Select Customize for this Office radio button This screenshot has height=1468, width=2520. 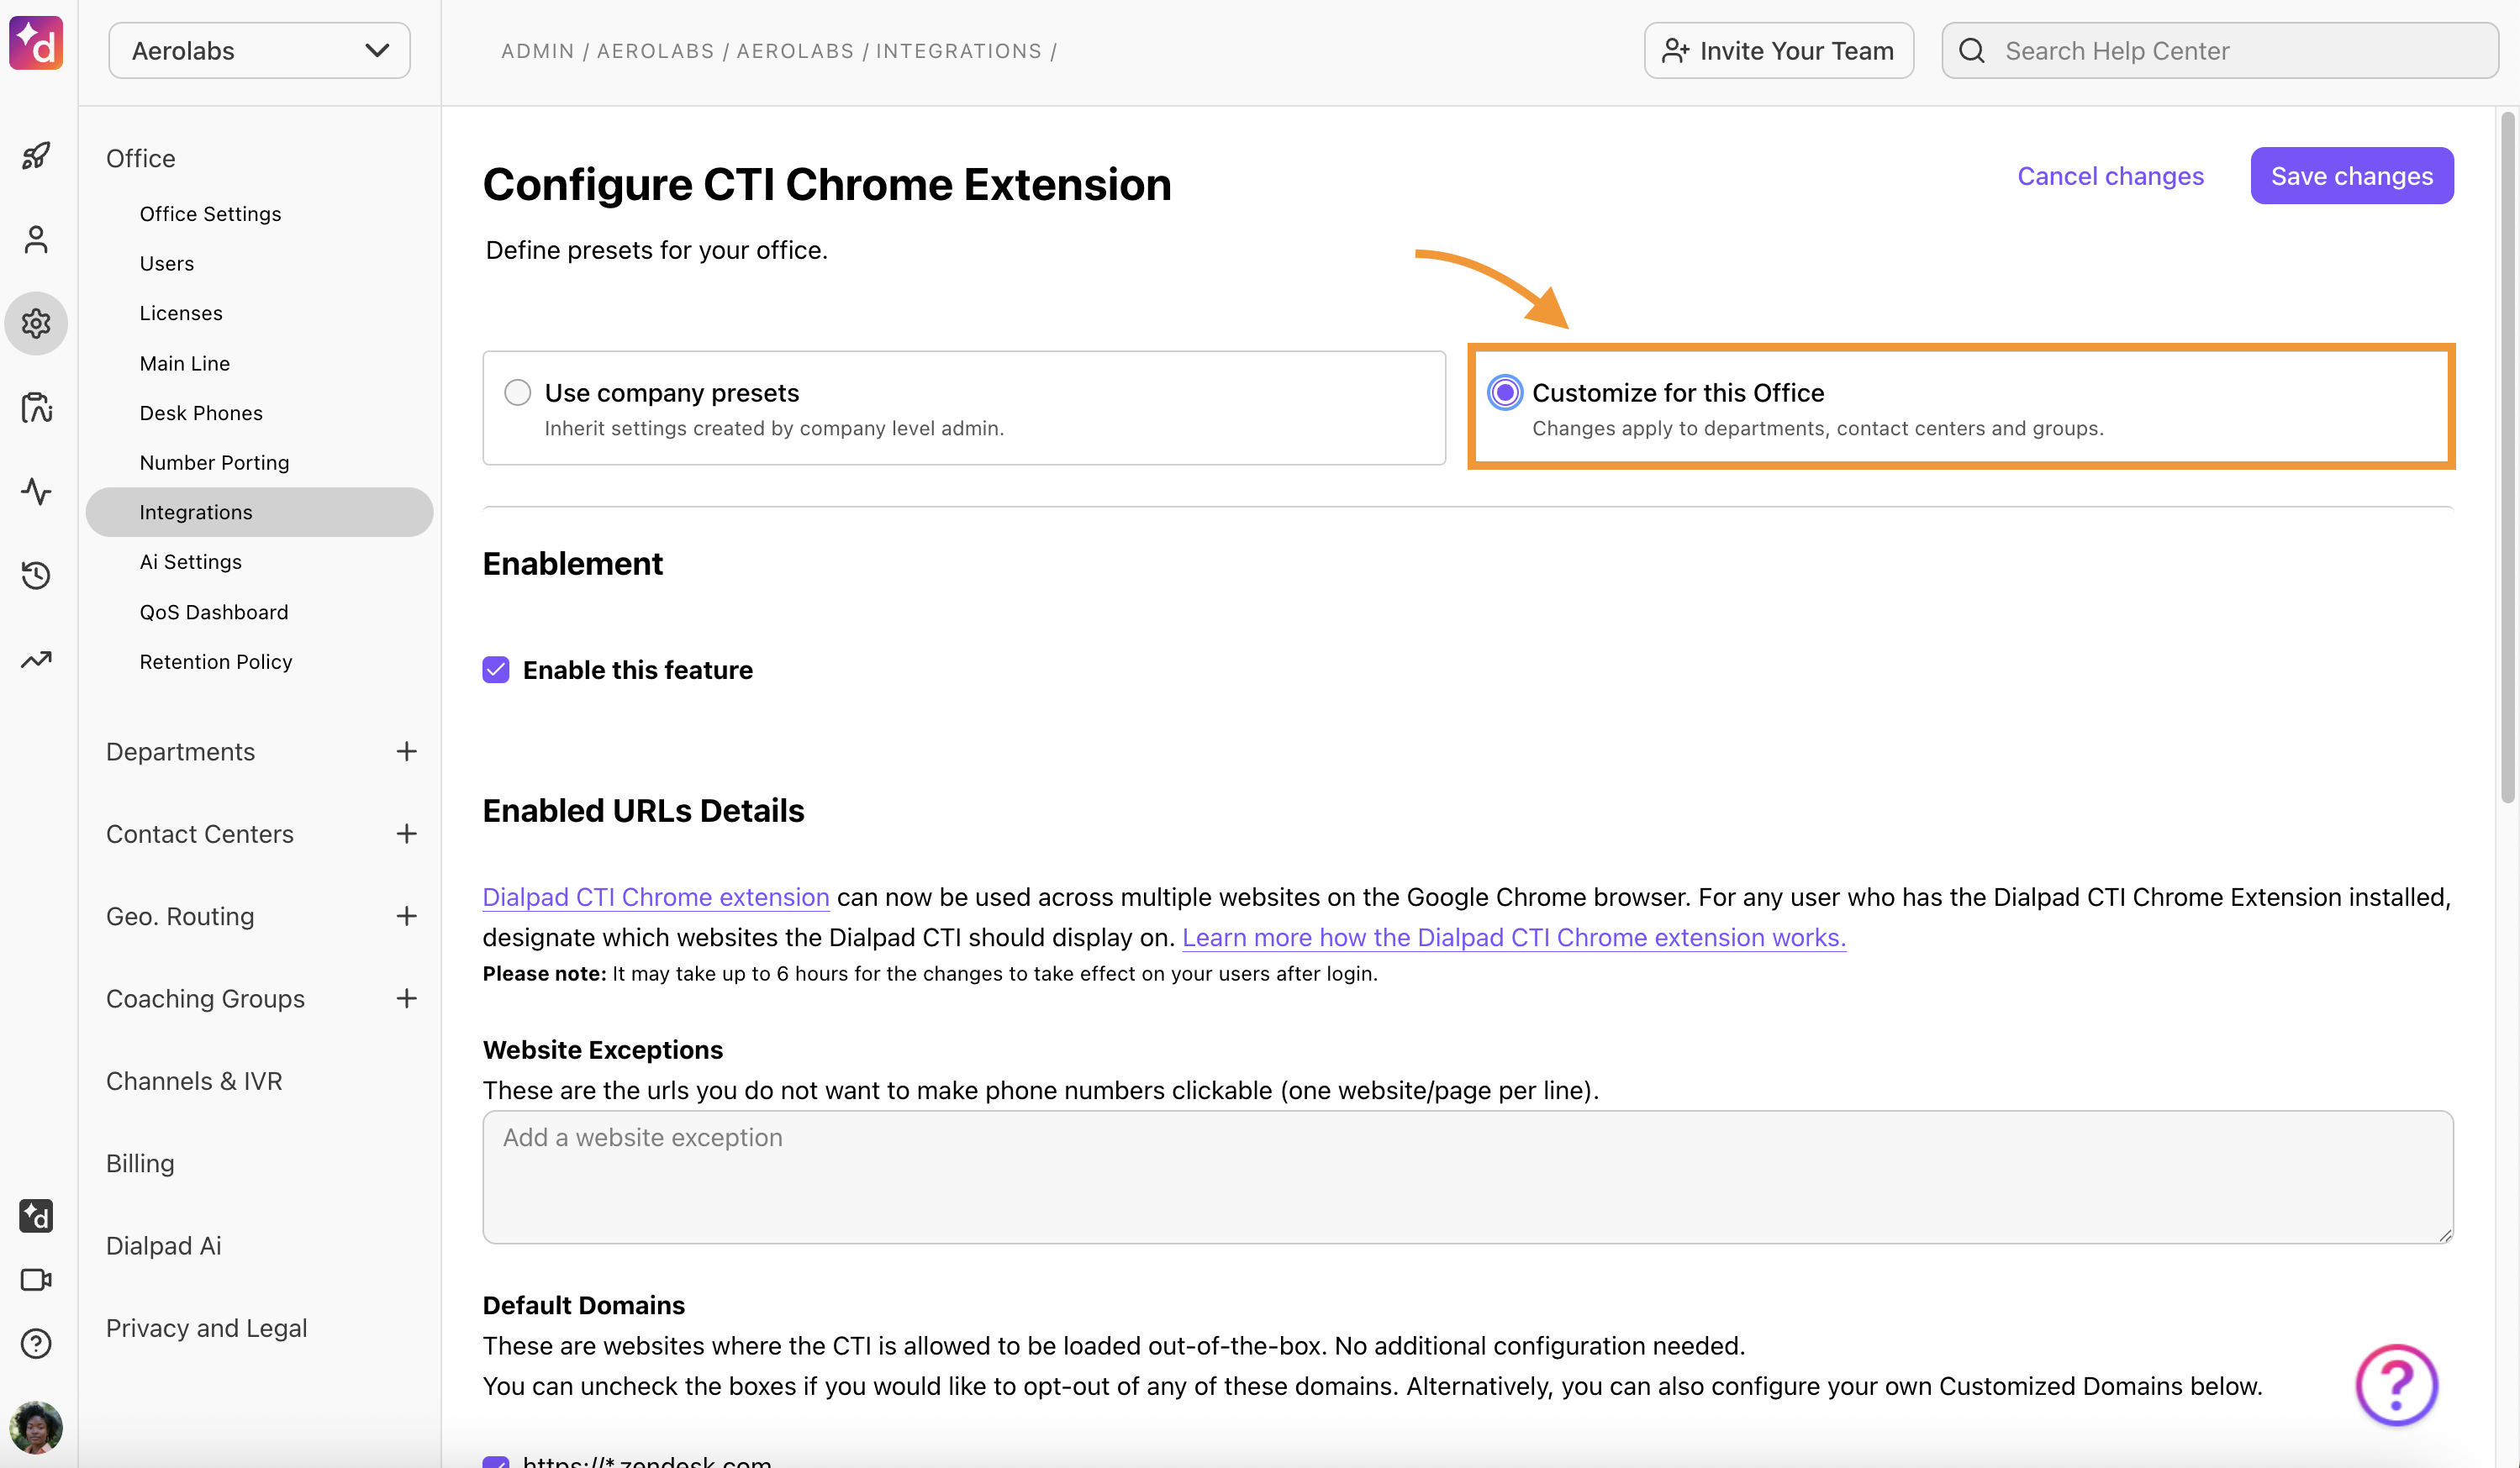point(1504,392)
